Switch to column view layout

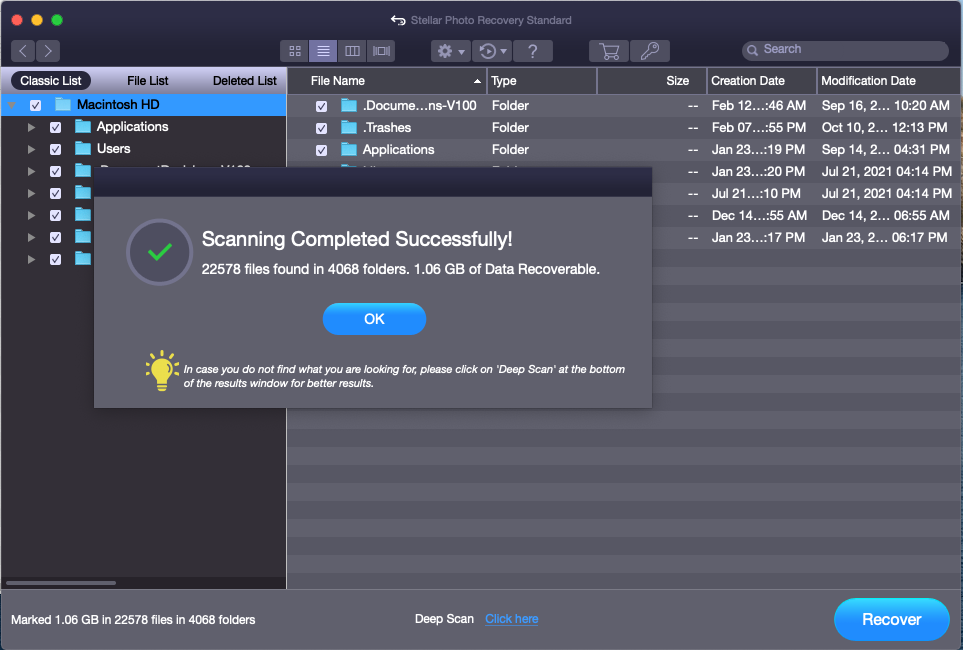tap(352, 51)
